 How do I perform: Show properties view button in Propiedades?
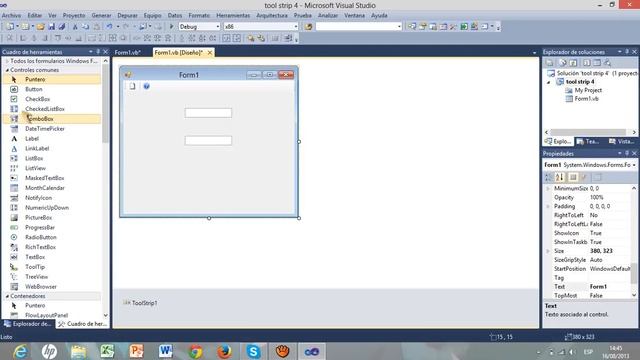[573, 177]
